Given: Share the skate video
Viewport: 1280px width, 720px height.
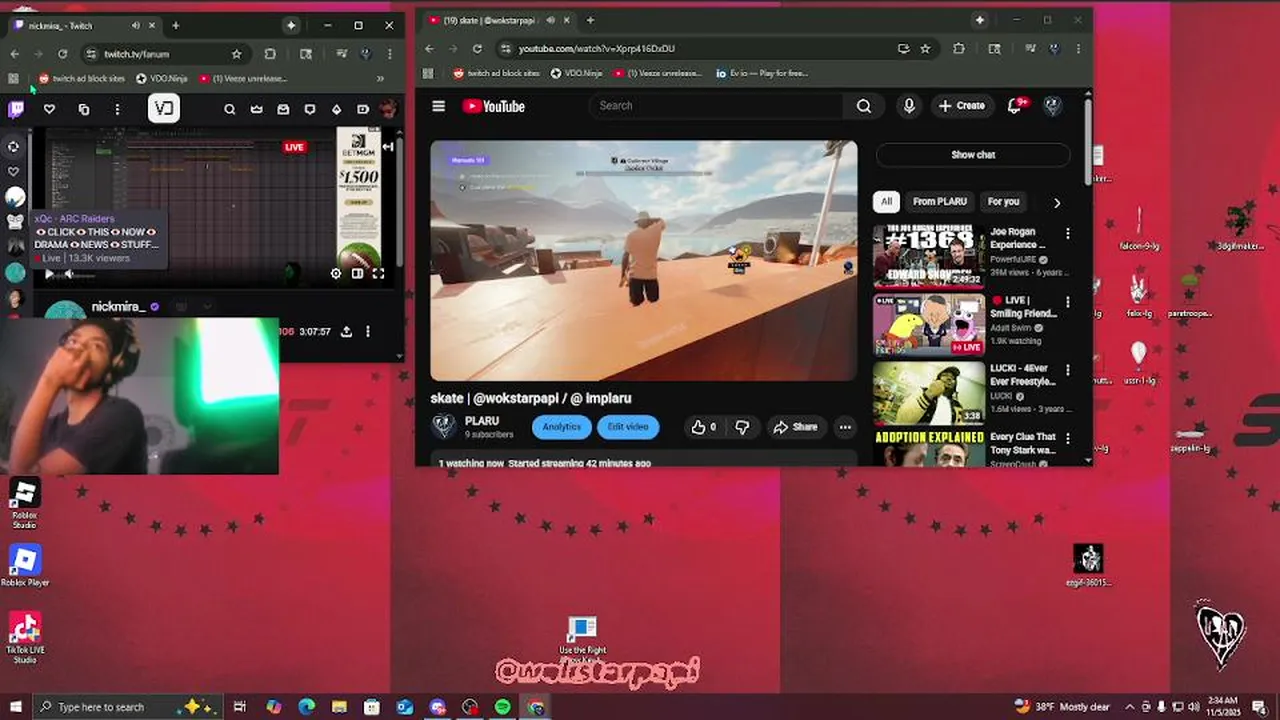Looking at the screenshot, I should pos(795,427).
